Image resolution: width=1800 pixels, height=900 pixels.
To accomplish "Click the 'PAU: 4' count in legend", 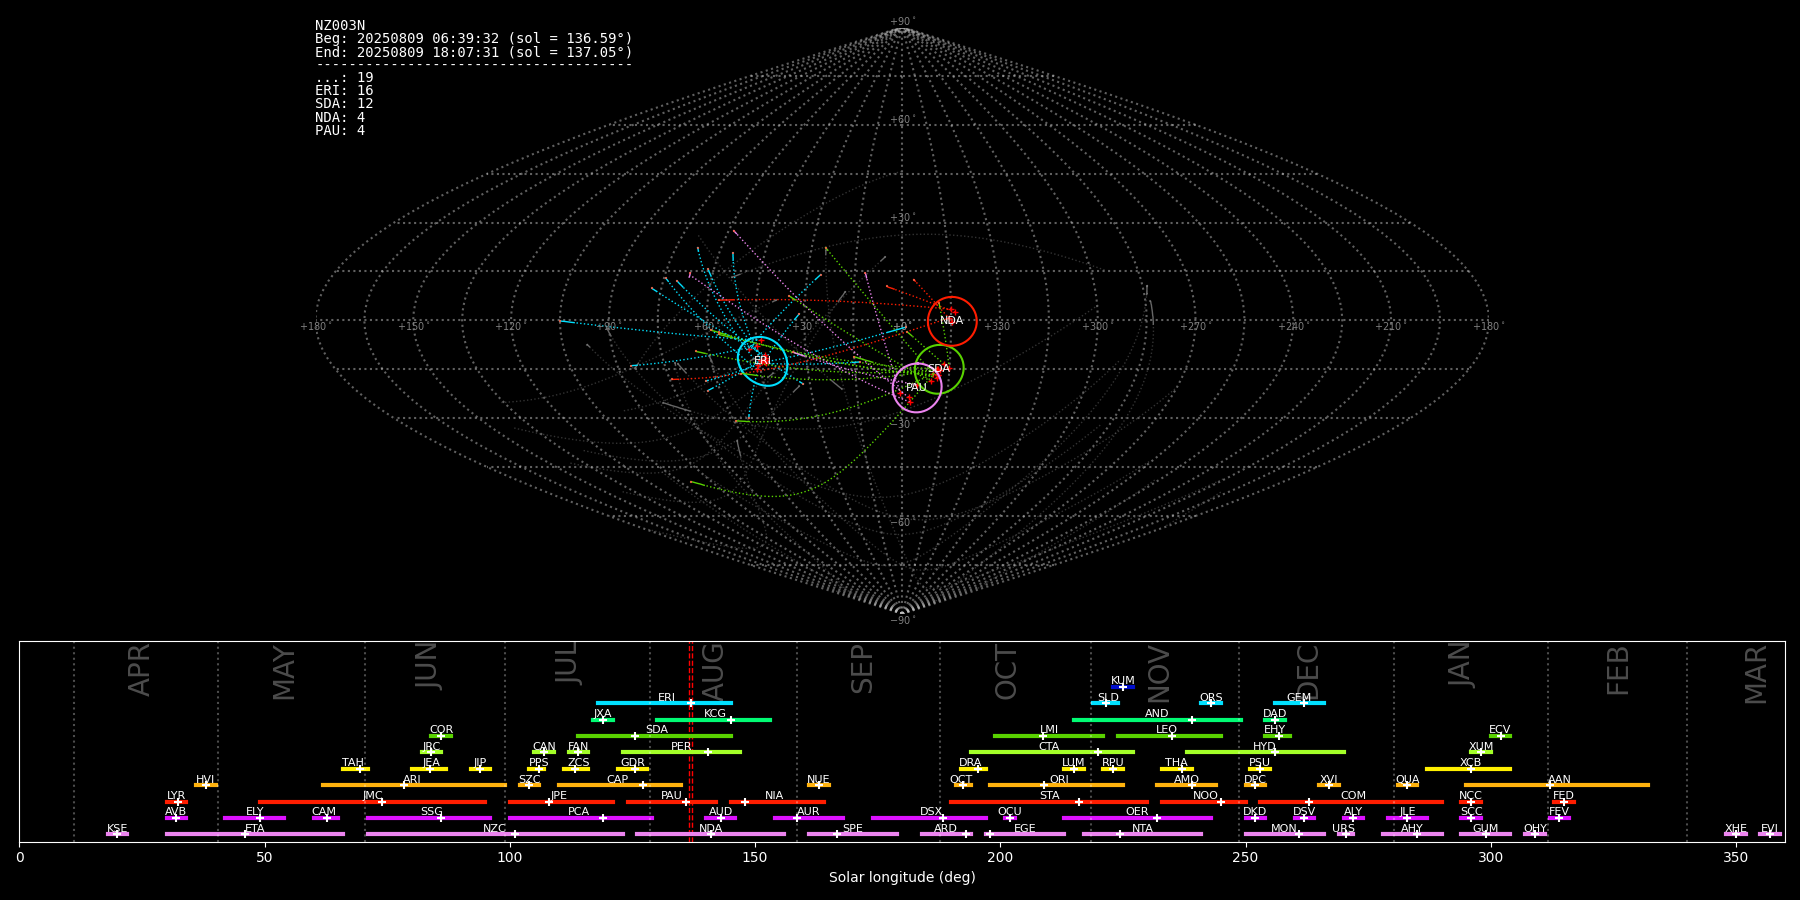I will pyautogui.click(x=340, y=131).
